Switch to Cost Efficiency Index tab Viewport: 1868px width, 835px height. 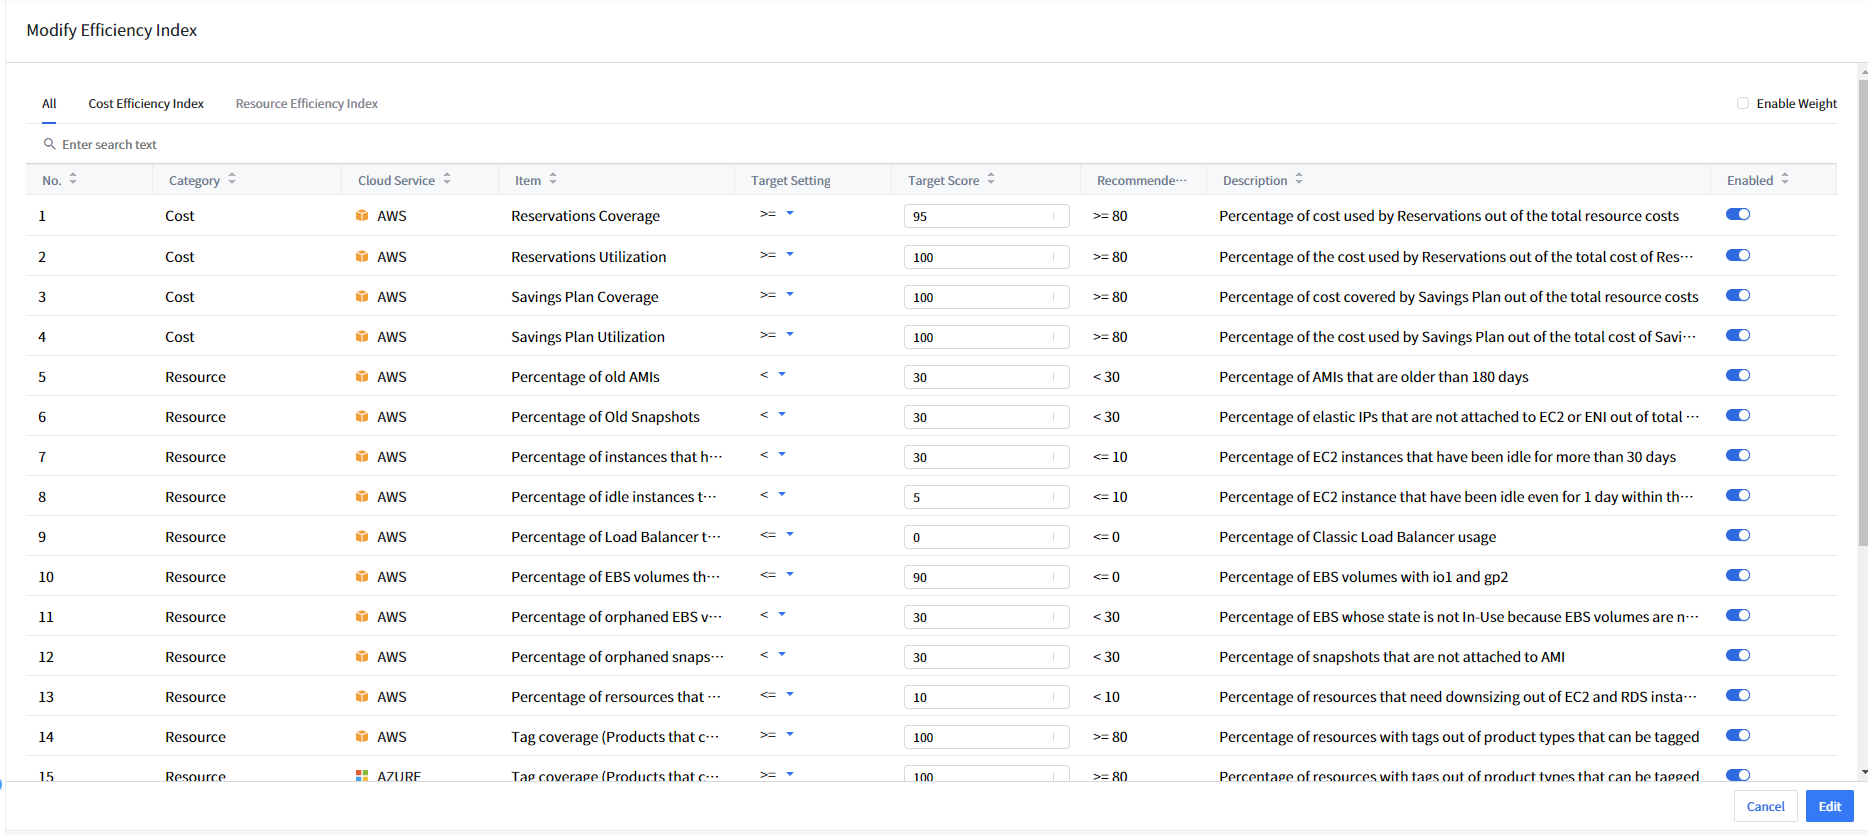click(146, 103)
